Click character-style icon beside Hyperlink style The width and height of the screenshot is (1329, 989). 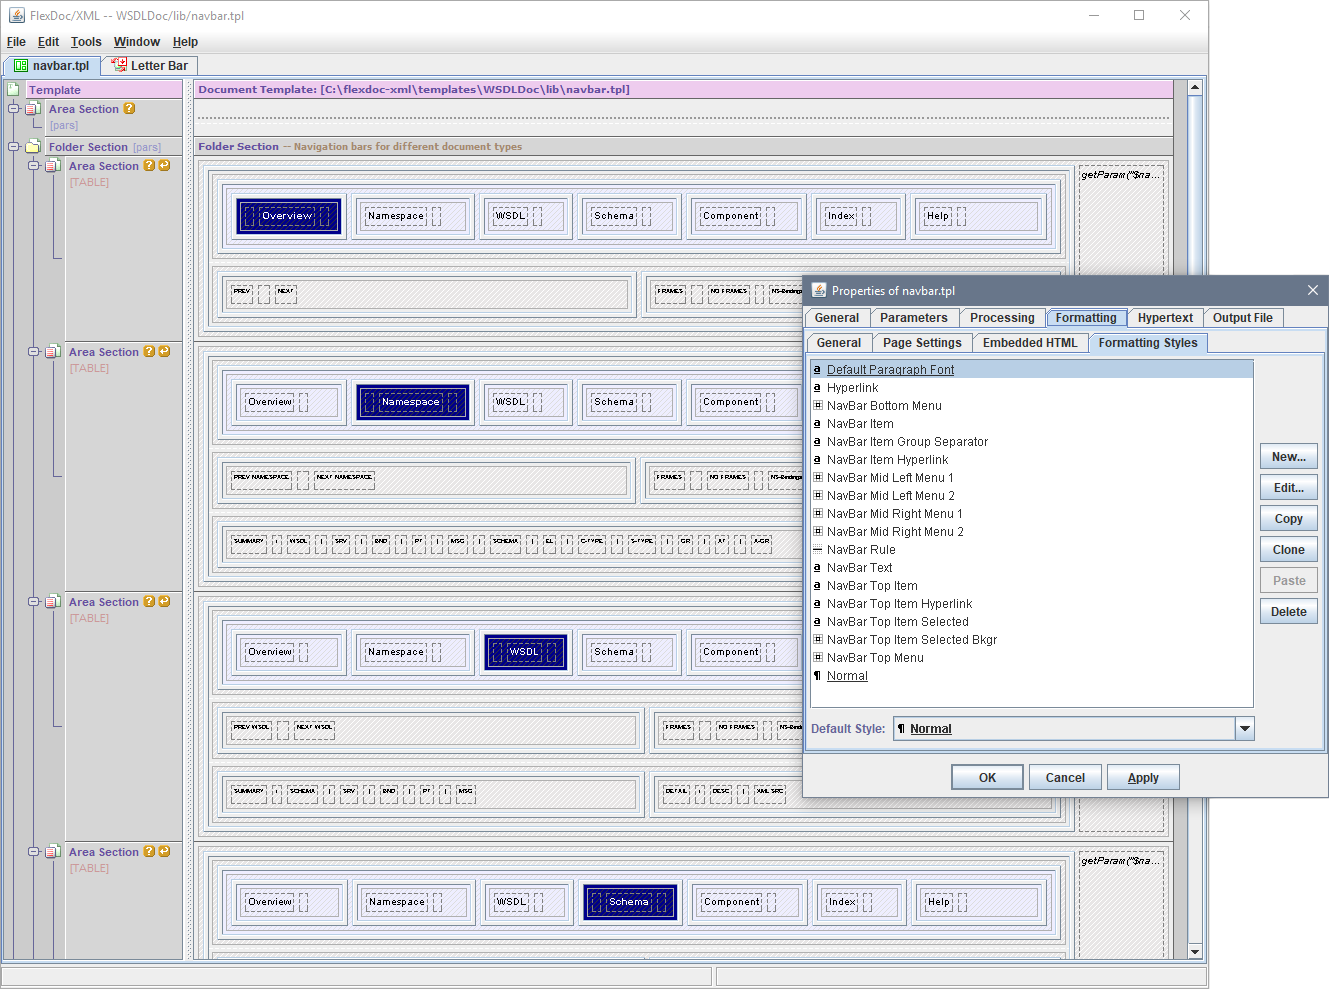pyautogui.click(x=817, y=388)
